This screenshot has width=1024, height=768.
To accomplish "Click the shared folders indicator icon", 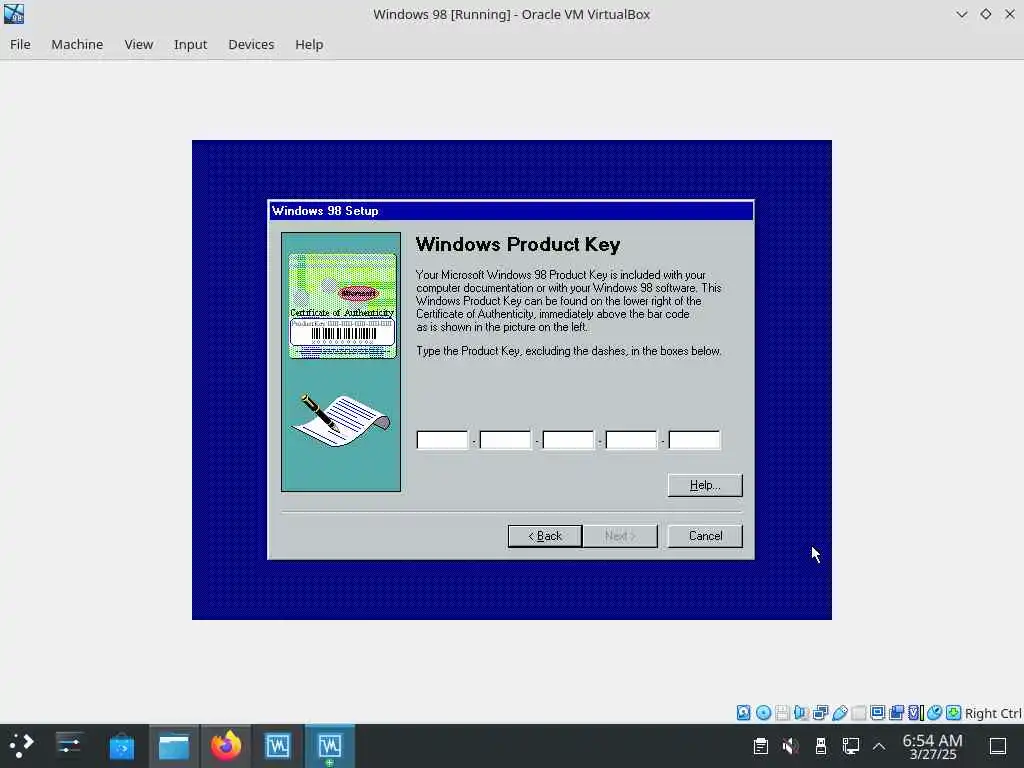I will (859, 712).
